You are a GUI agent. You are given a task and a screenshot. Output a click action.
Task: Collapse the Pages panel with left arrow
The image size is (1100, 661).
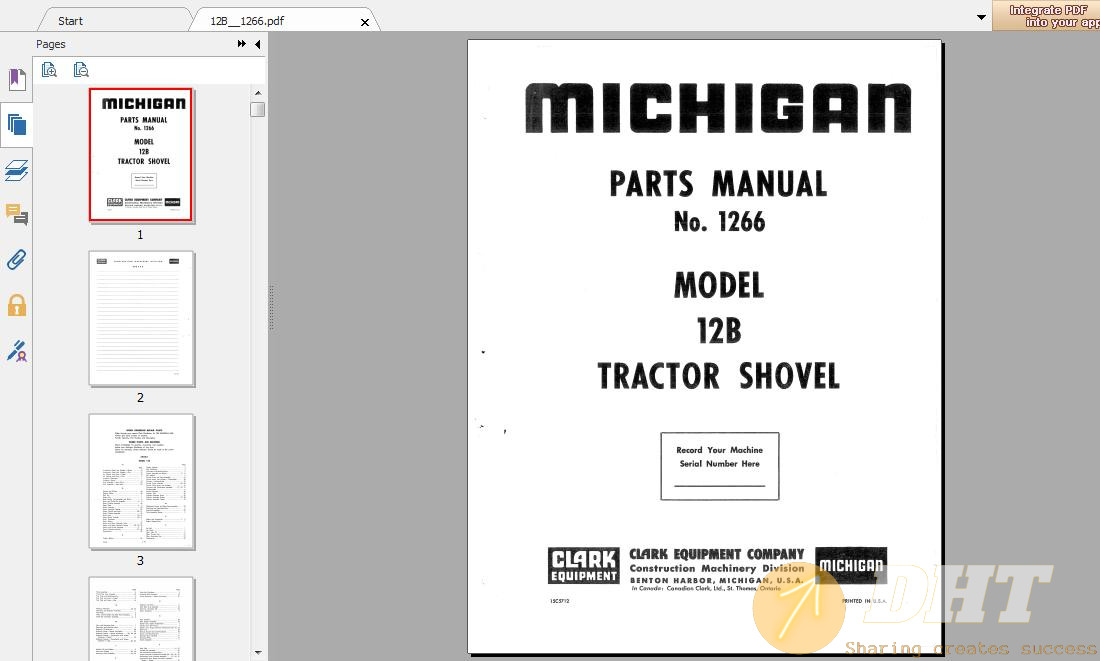click(257, 44)
